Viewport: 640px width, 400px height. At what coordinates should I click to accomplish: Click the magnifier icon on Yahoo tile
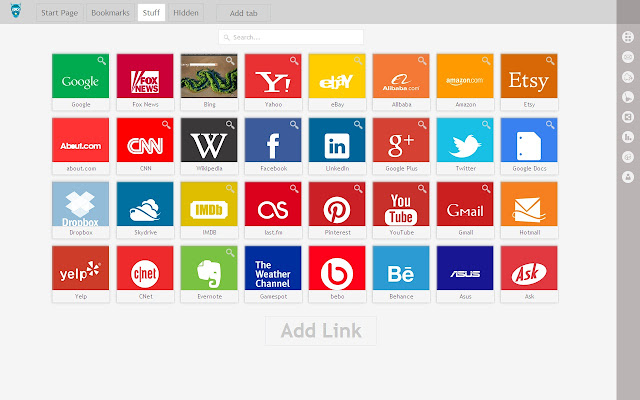pyautogui.click(x=294, y=61)
